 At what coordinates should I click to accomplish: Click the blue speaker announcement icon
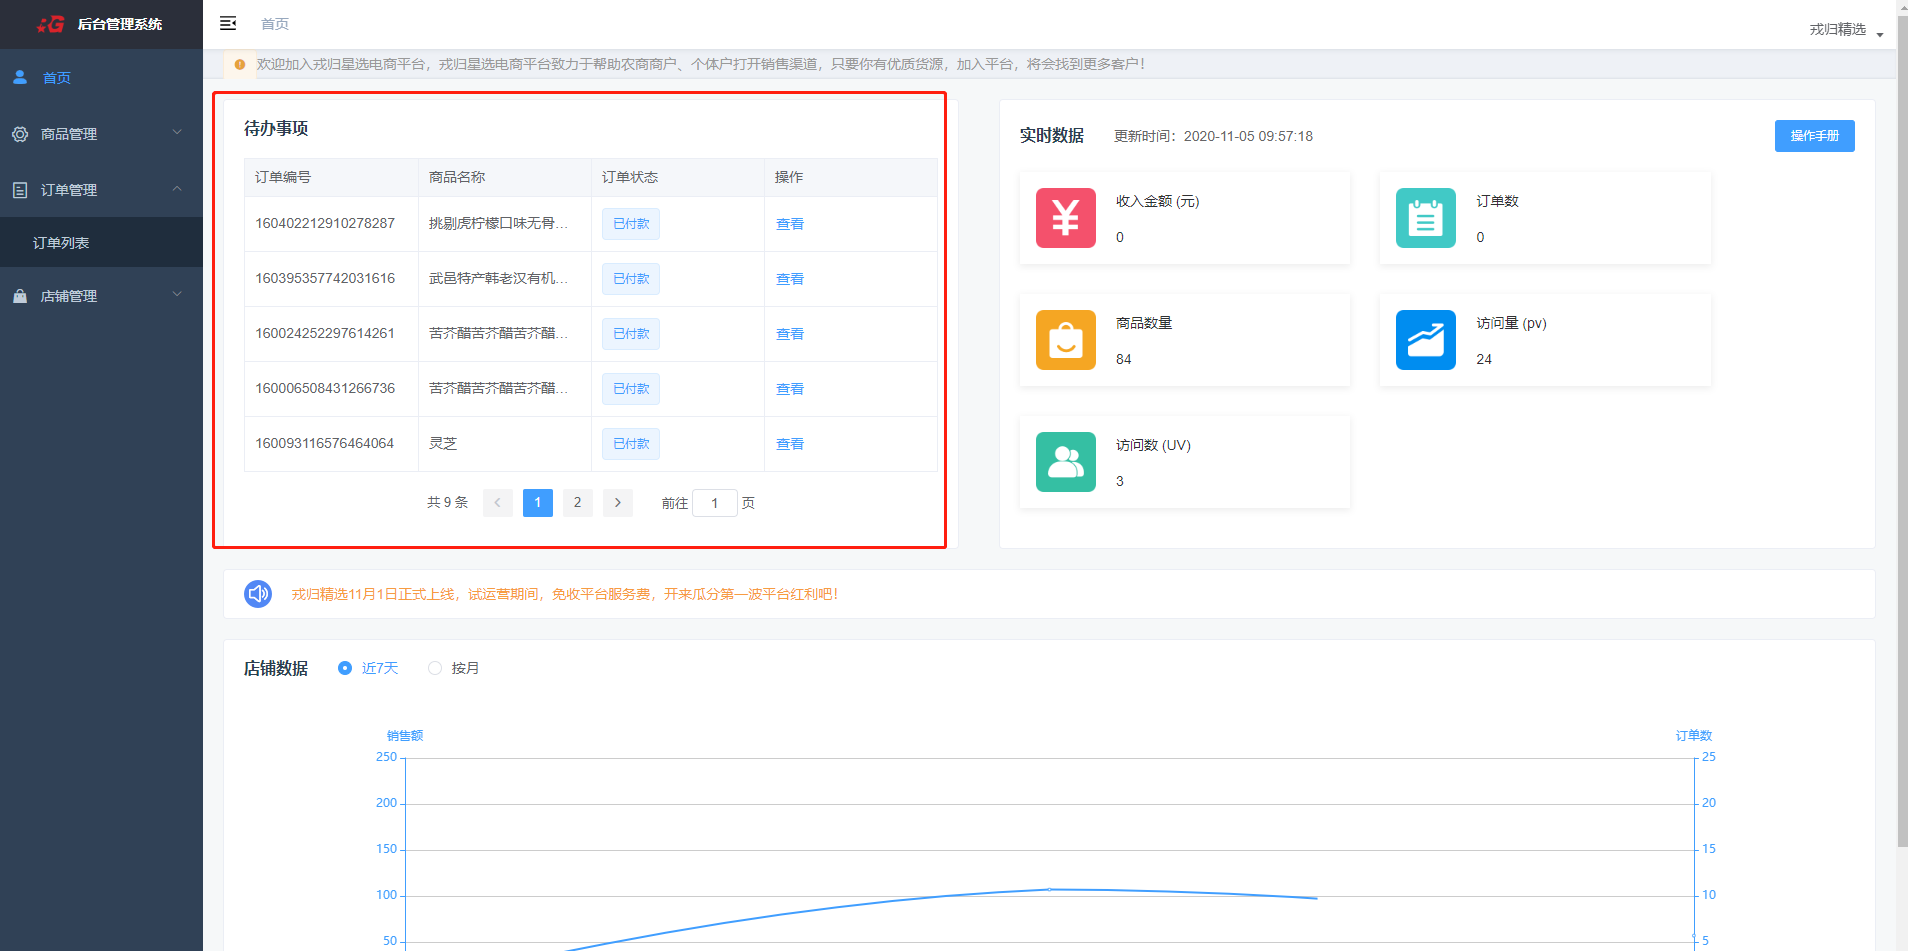point(258,594)
